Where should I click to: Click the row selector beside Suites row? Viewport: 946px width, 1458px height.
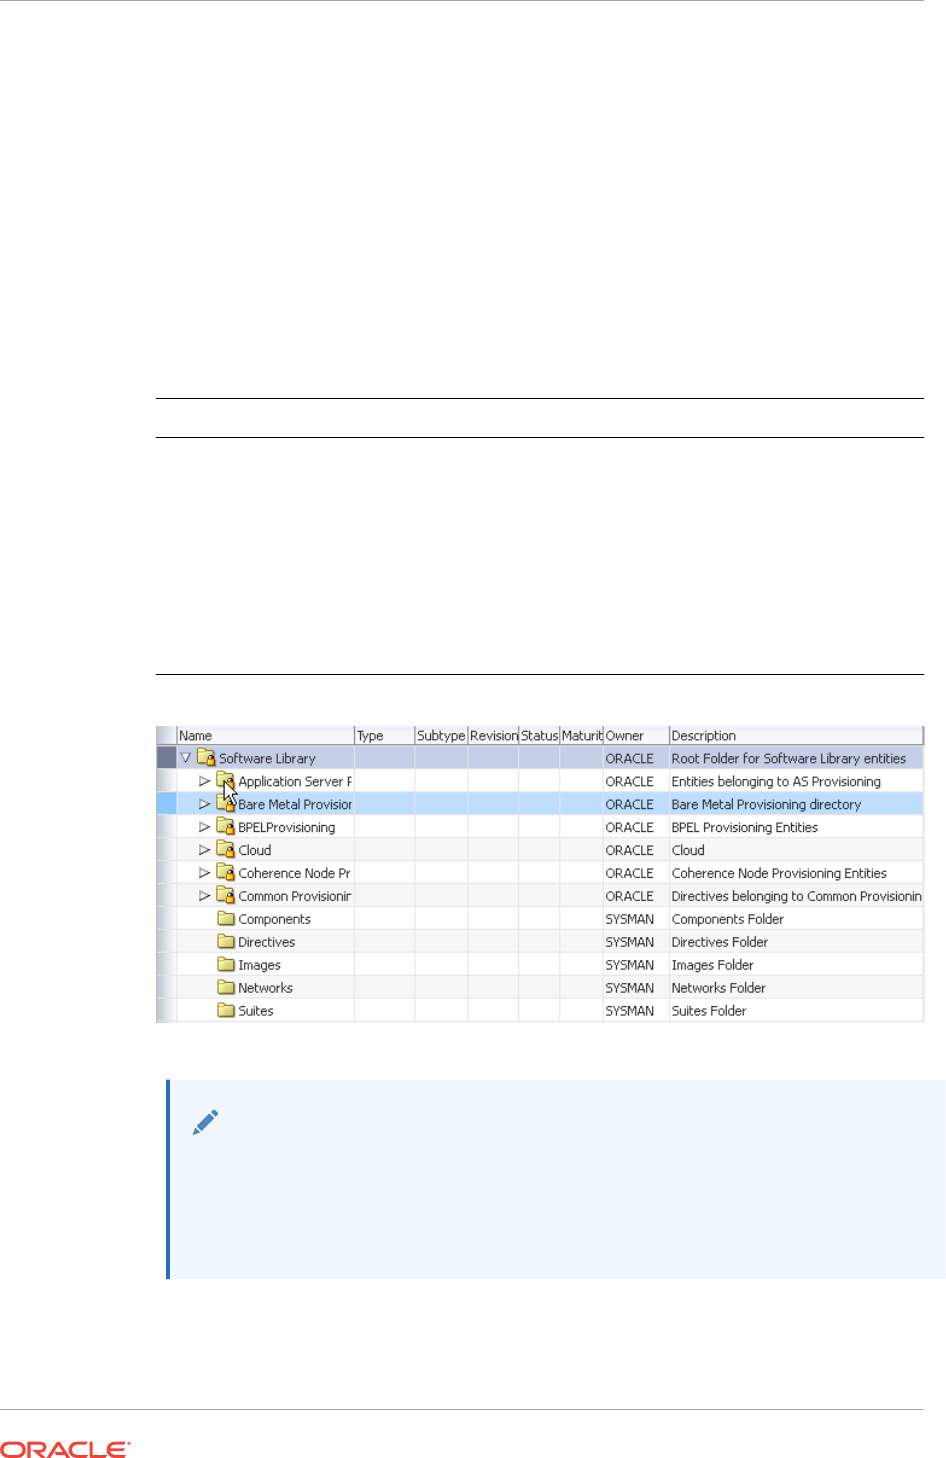coord(166,1011)
